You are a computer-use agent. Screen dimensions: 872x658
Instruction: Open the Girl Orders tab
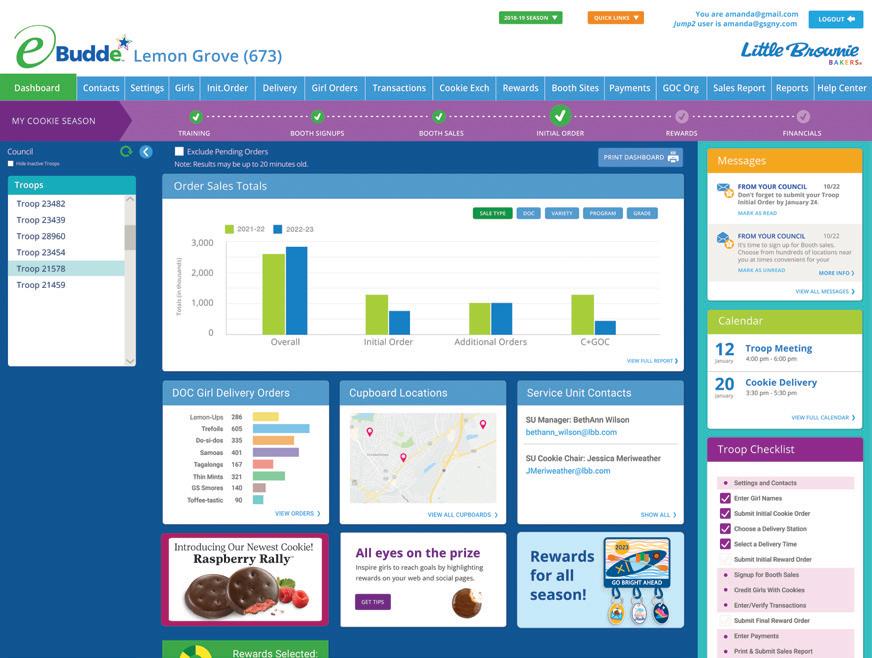(334, 88)
